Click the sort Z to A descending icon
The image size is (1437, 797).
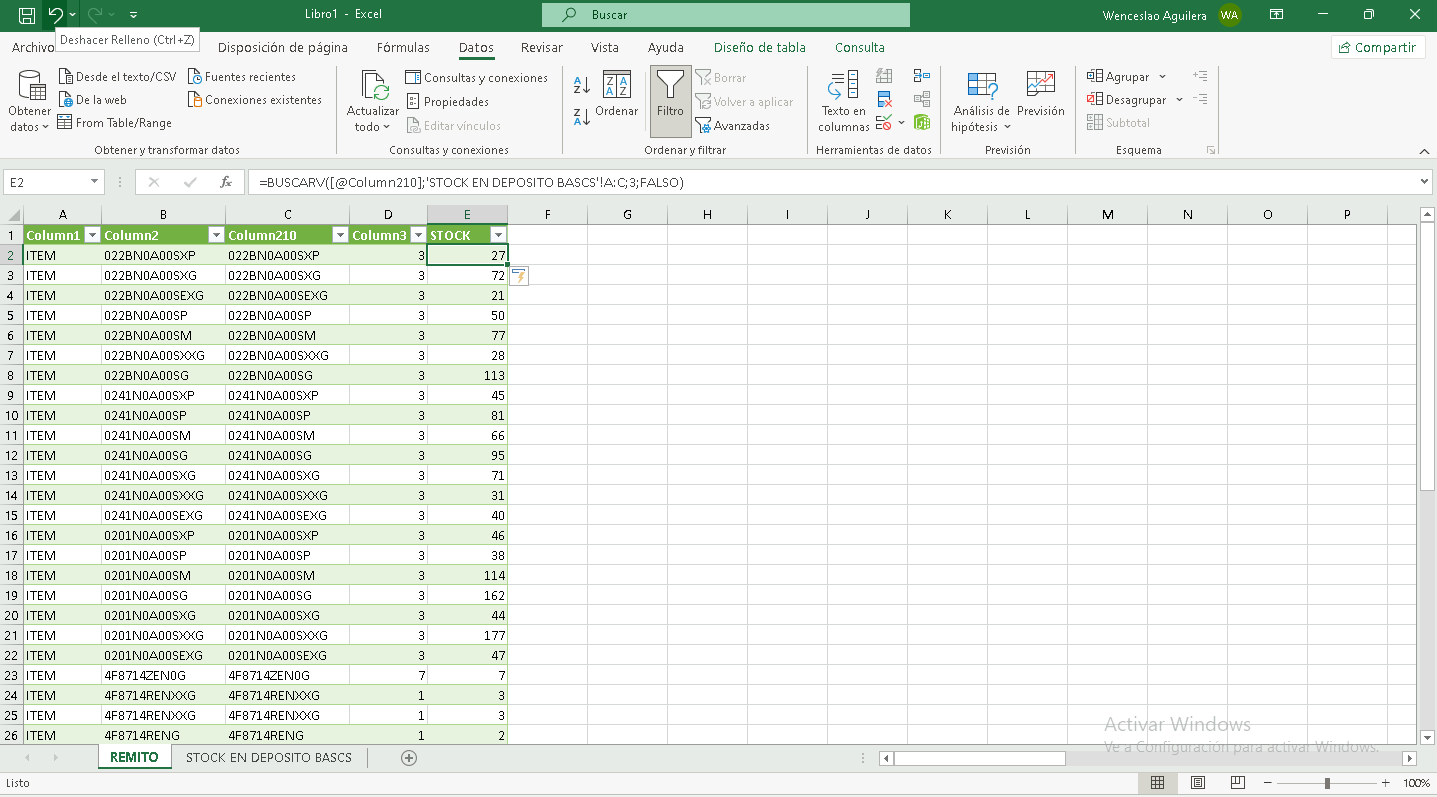click(581, 116)
